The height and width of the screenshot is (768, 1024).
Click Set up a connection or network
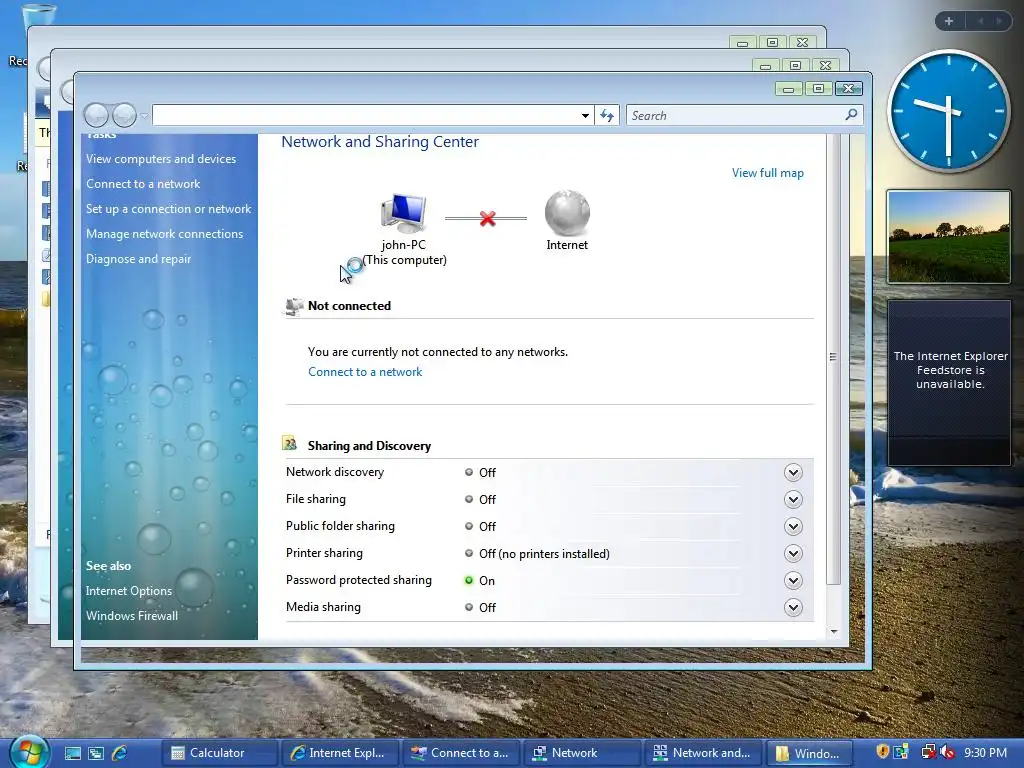click(x=168, y=209)
